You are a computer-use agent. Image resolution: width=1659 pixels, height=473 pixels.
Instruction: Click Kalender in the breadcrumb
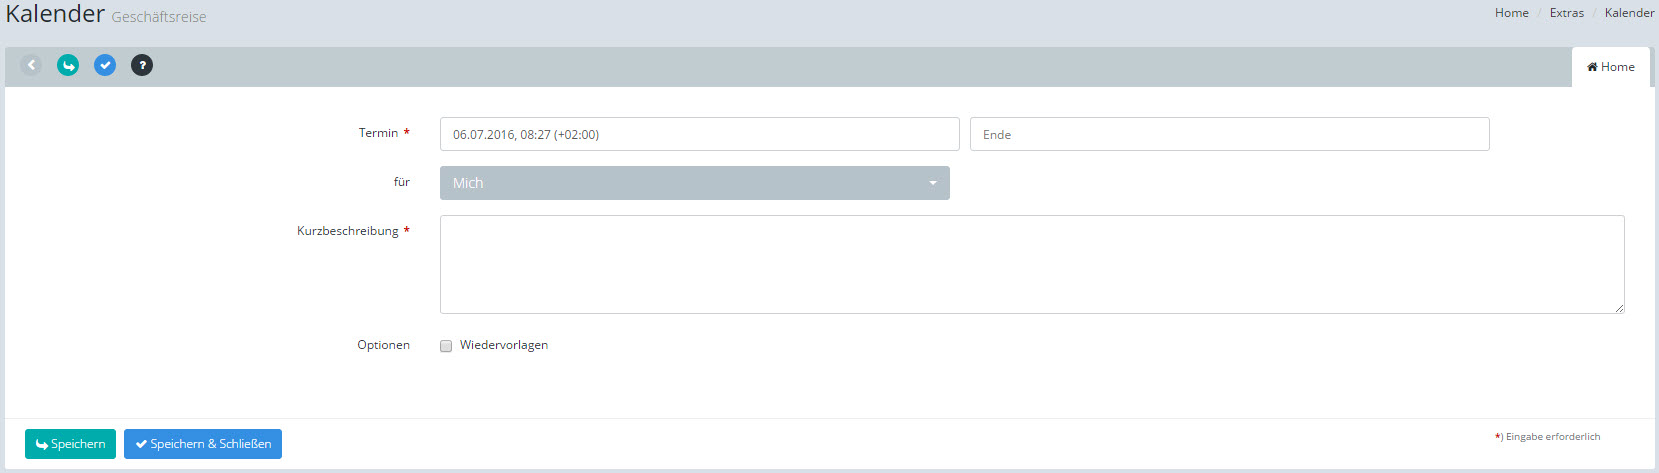[x=1629, y=13]
